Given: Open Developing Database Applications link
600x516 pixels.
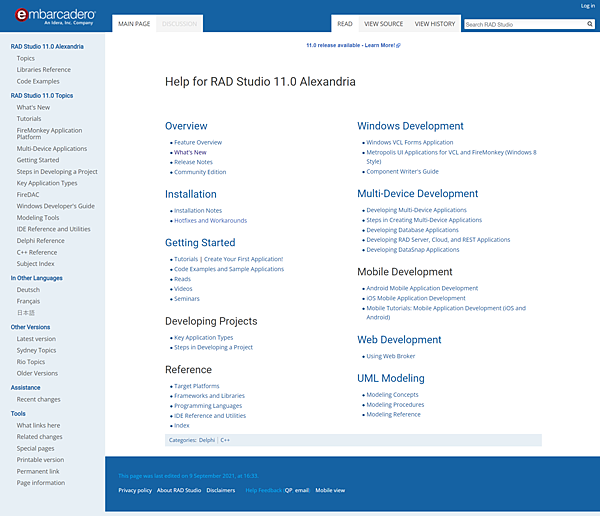Looking at the screenshot, I should point(412,230).
